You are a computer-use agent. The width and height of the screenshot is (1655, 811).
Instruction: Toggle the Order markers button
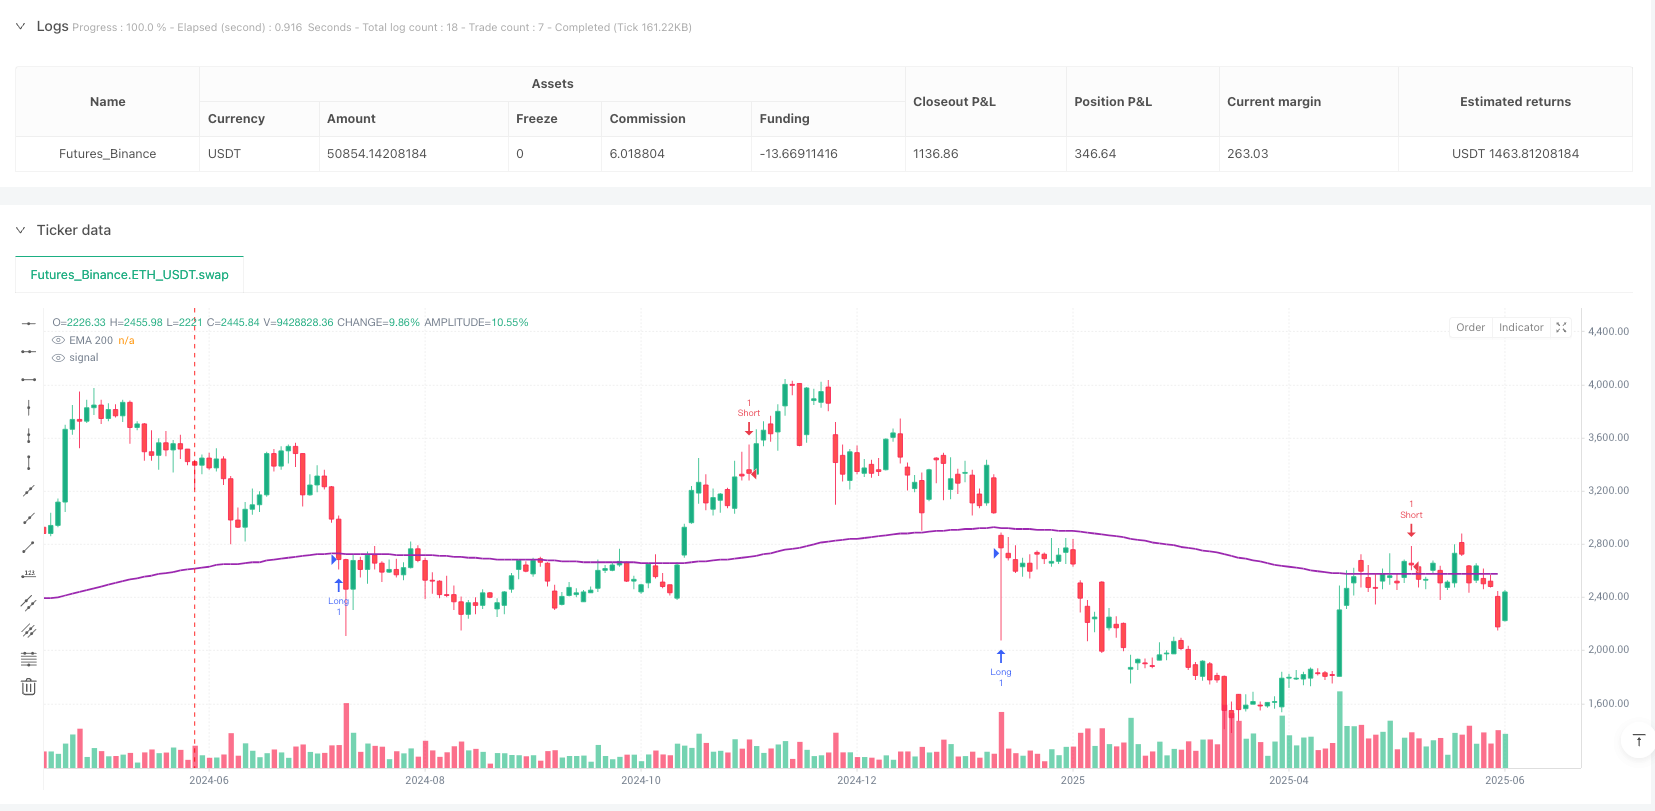click(1470, 327)
